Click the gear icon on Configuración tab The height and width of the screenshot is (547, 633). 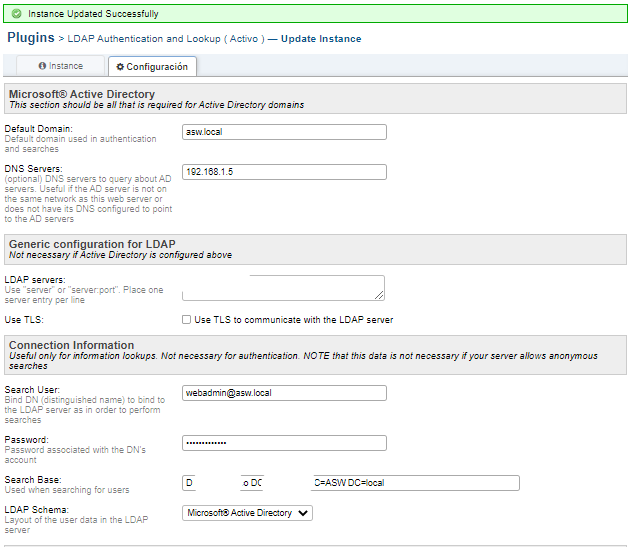coord(121,67)
